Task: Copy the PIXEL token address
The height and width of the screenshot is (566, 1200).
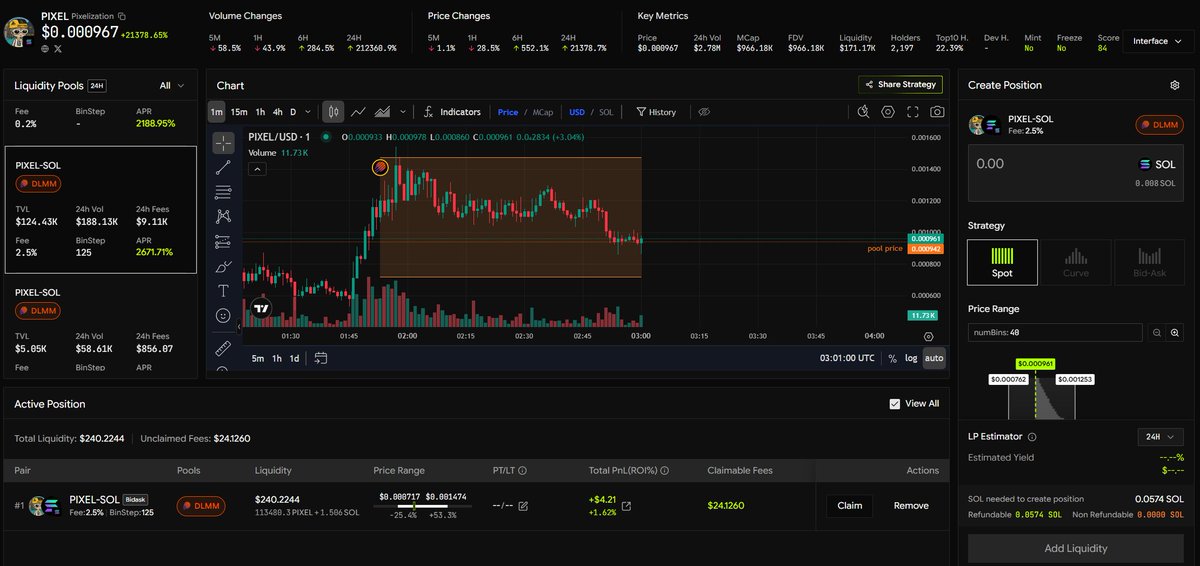Action: click(122, 16)
